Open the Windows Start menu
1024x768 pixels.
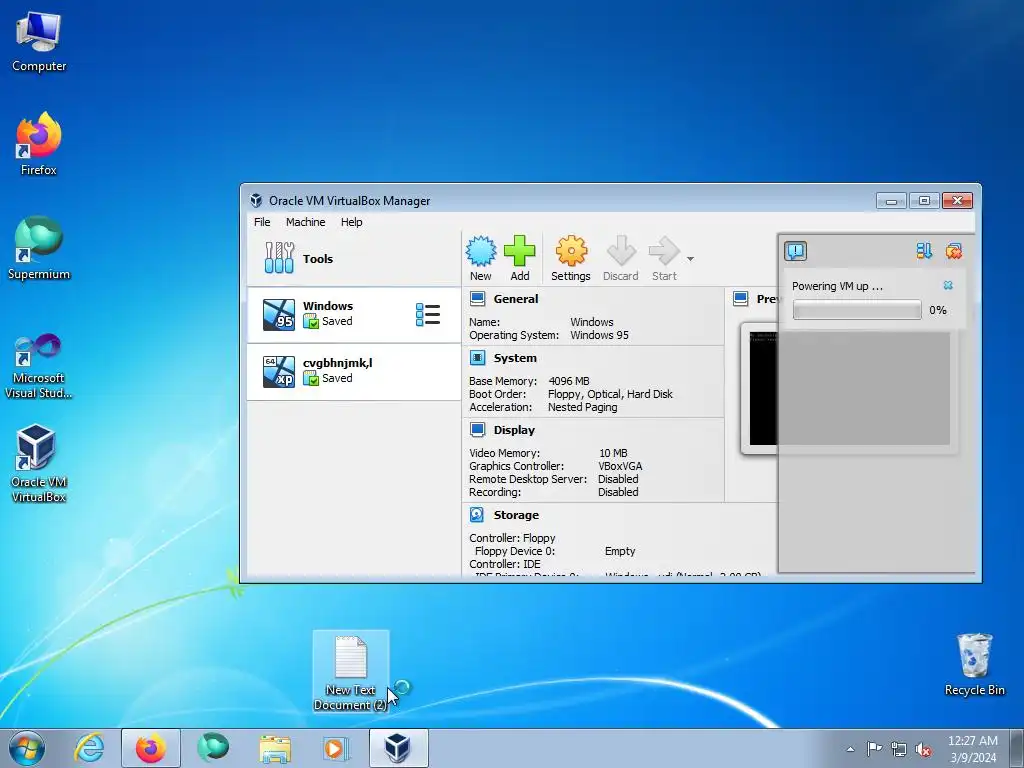(x=27, y=748)
